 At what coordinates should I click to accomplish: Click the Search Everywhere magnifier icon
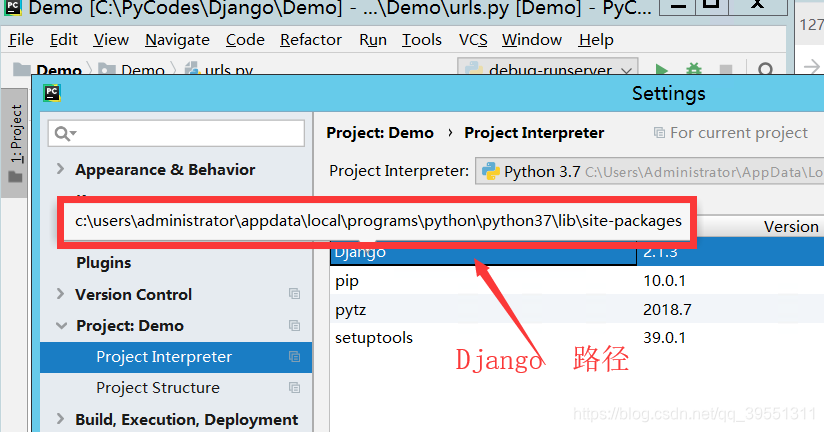pos(766,69)
